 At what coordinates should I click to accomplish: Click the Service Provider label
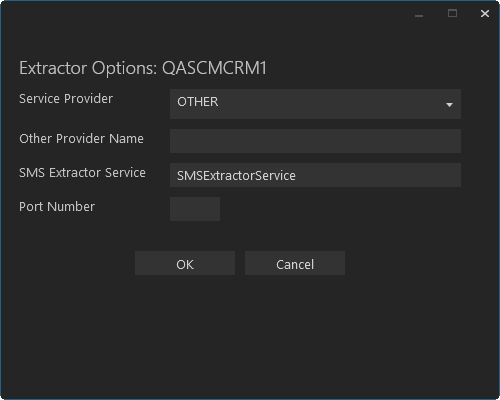(x=66, y=99)
